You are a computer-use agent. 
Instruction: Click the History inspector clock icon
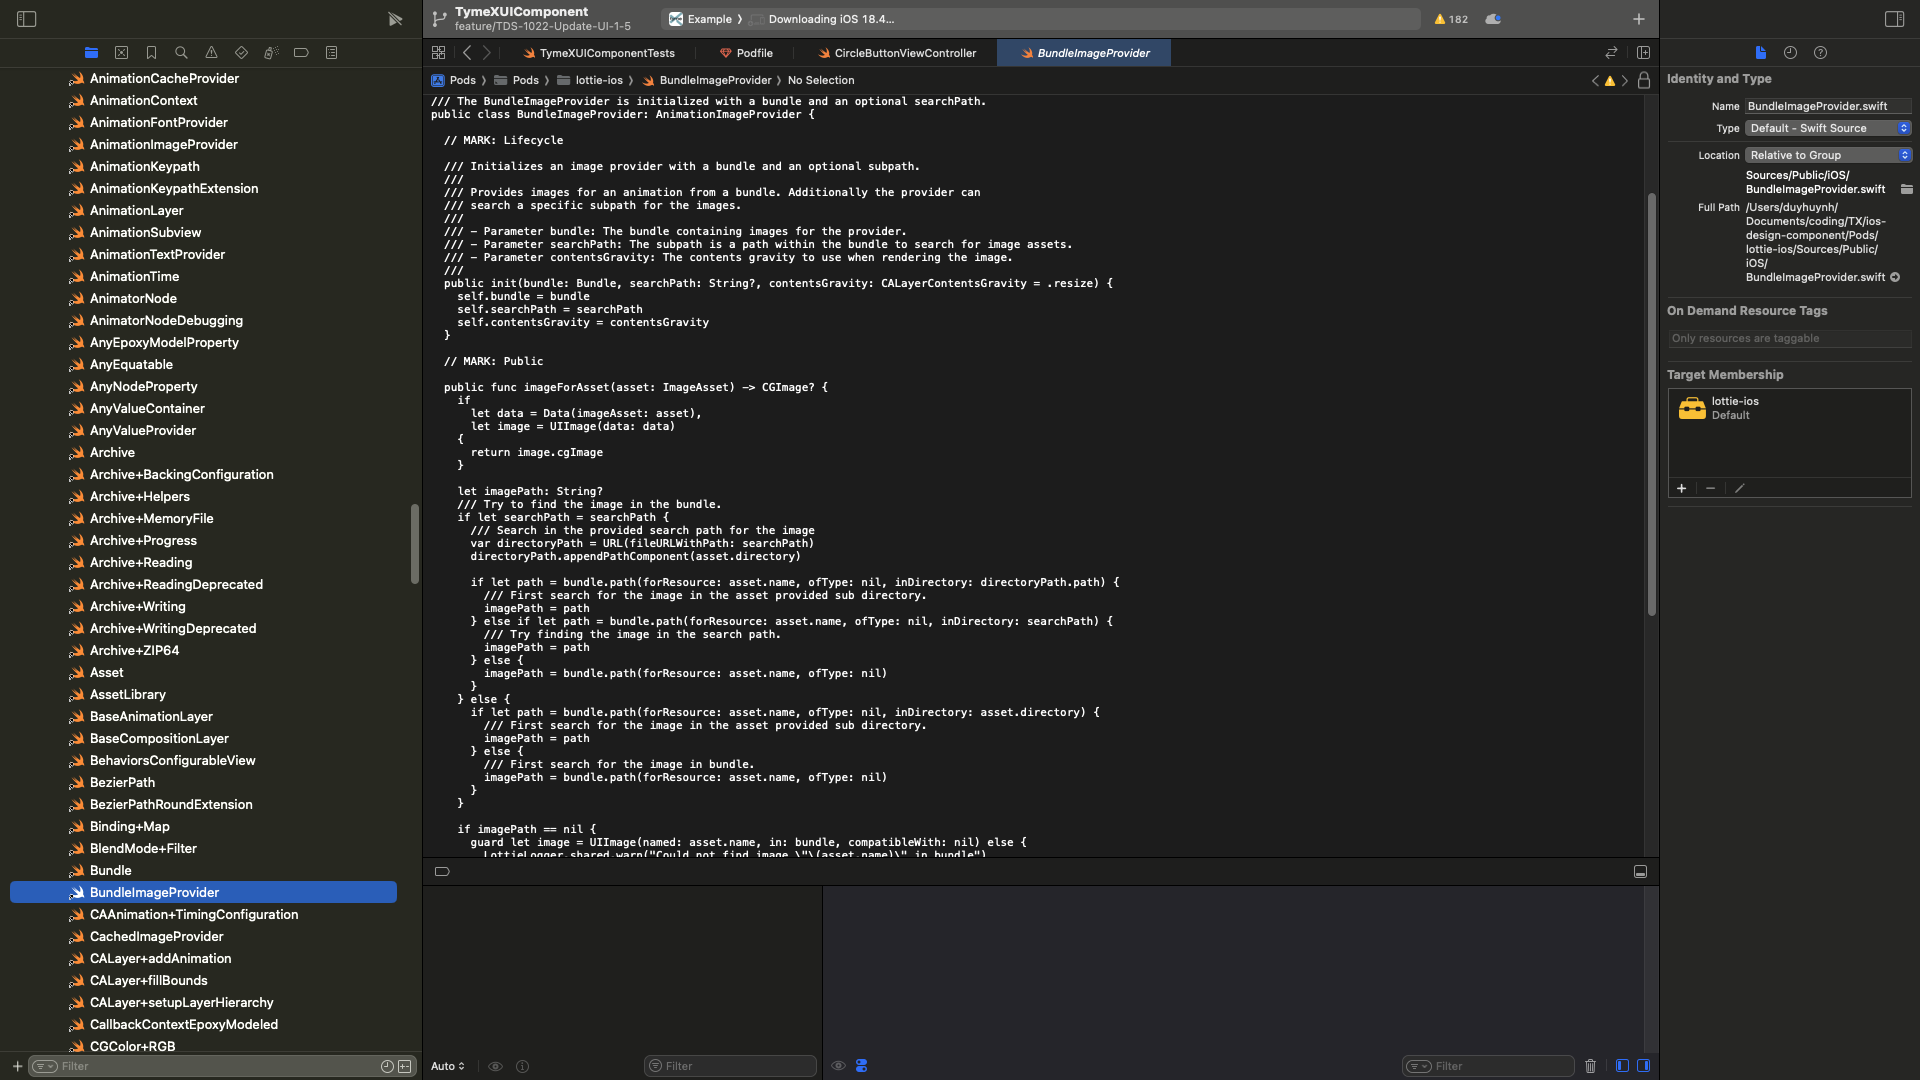tap(1790, 53)
